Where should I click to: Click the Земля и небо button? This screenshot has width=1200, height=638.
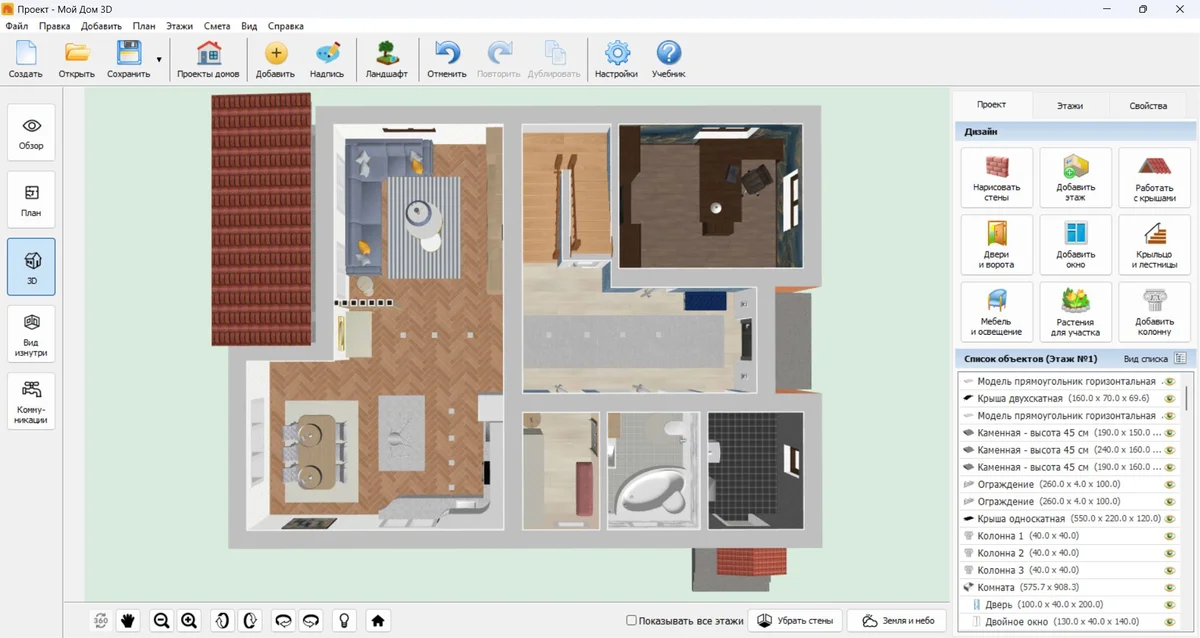coord(897,621)
